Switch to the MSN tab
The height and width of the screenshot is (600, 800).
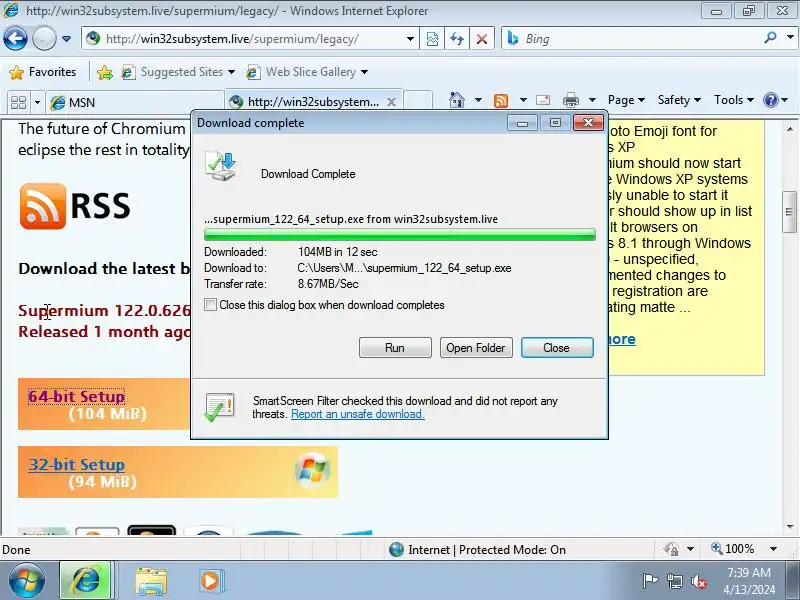pos(135,102)
